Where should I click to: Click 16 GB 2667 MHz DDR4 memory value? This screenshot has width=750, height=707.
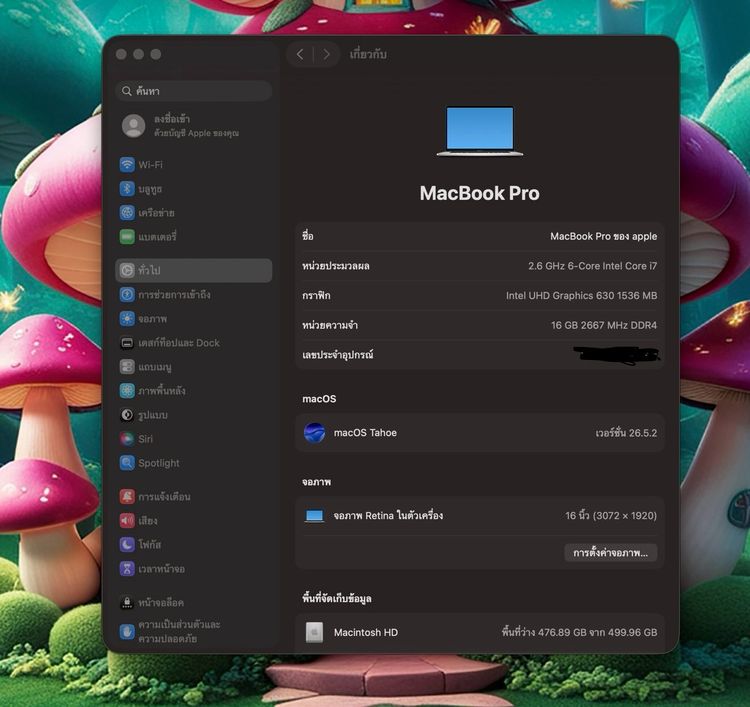click(604, 325)
